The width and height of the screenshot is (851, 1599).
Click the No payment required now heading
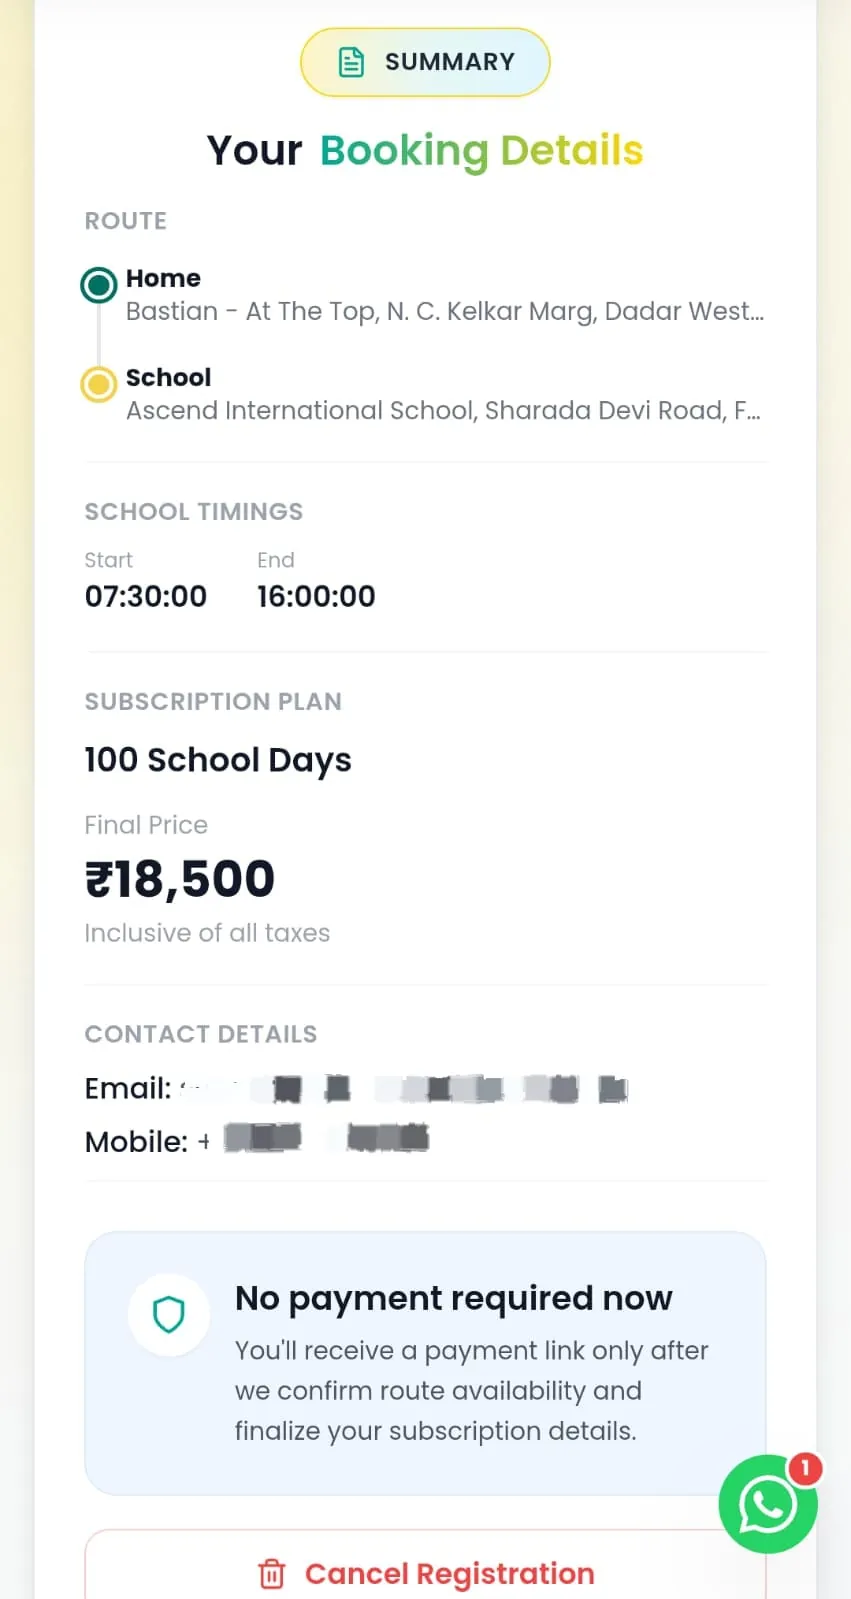(x=454, y=1298)
